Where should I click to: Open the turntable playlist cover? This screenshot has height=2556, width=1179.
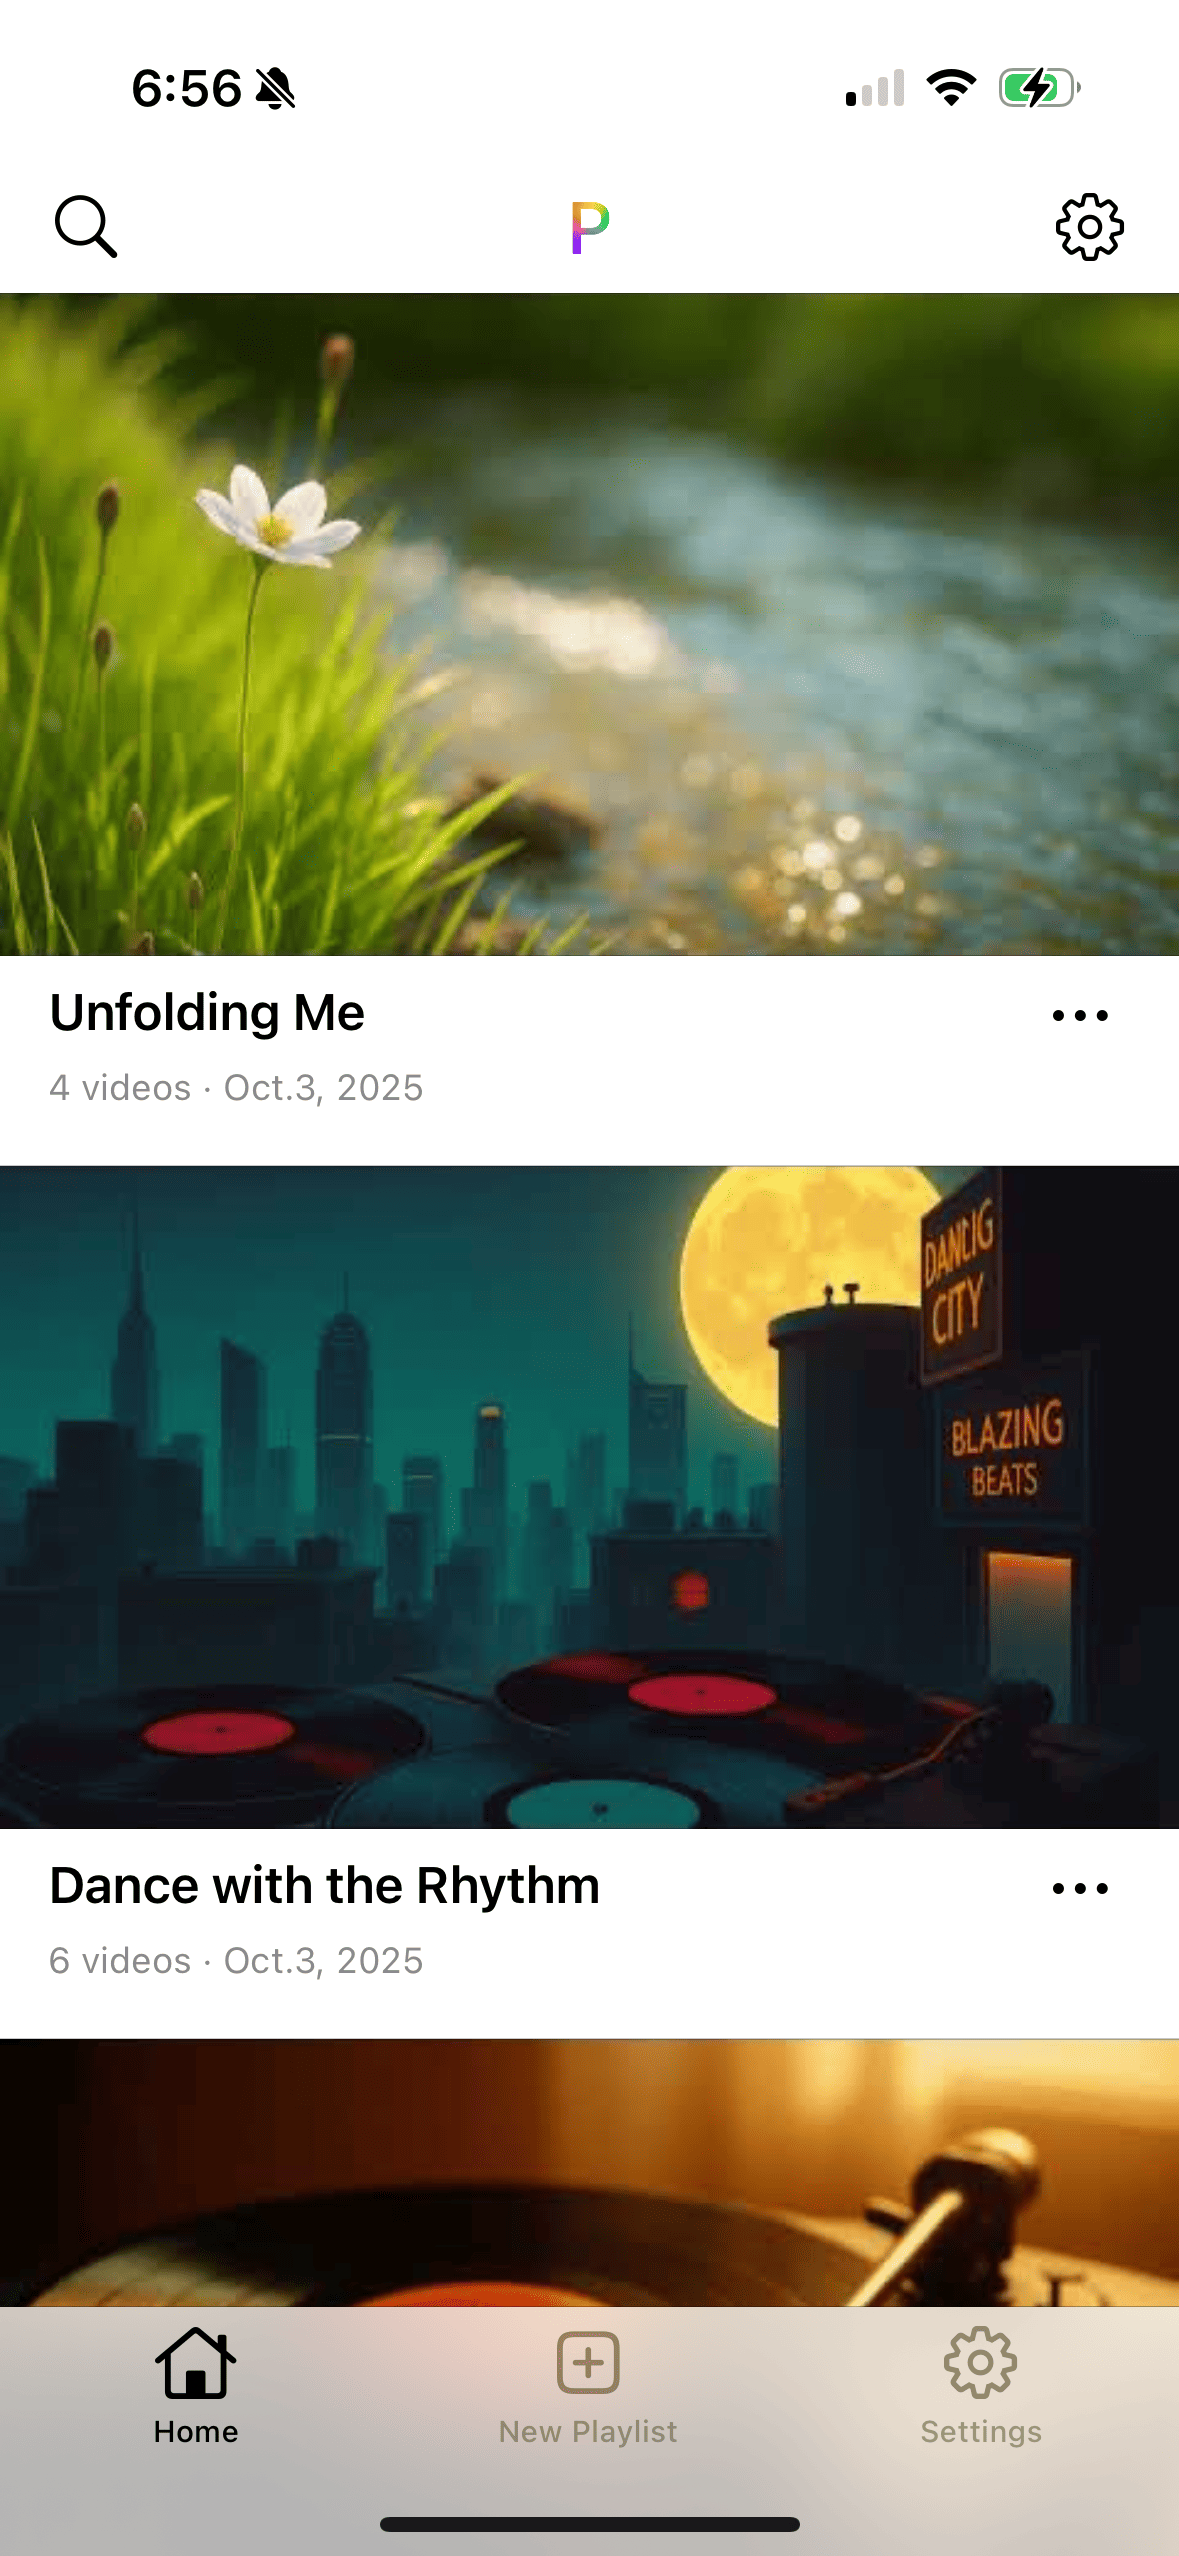pyautogui.click(x=589, y=2173)
